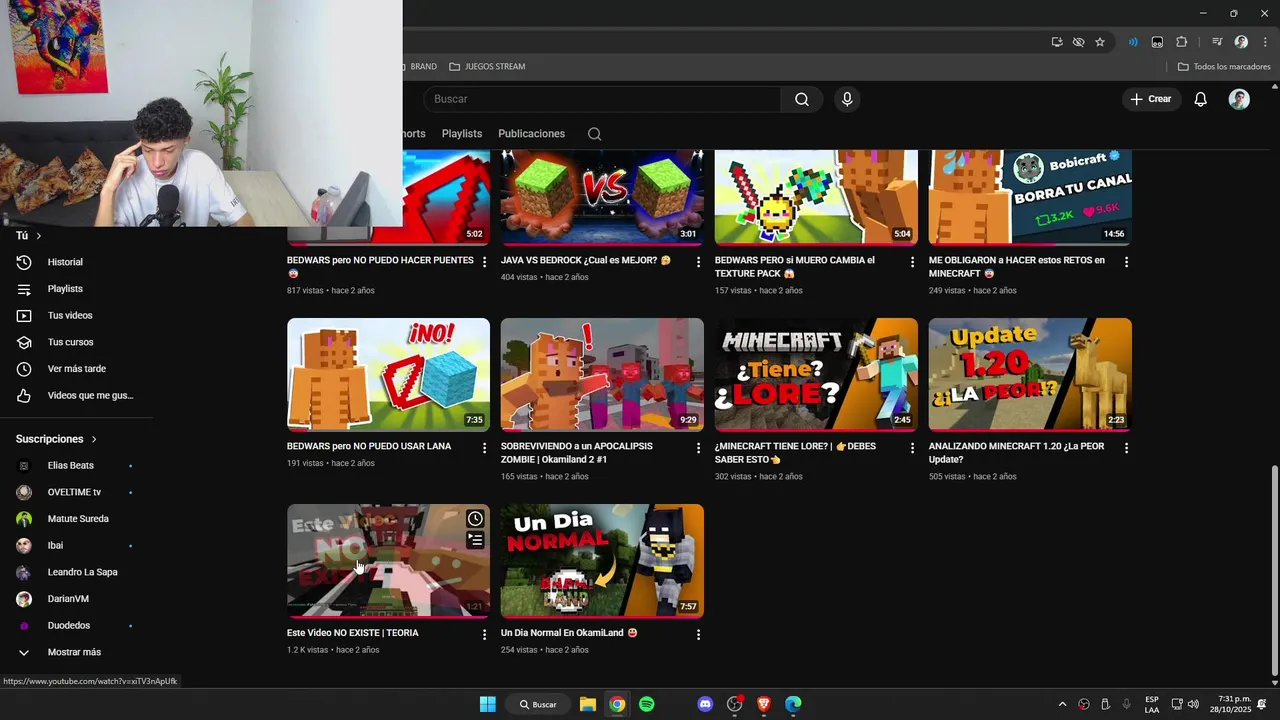Open Chrome media control icon
The height and width of the screenshot is (720, 1280).
click(x=1217, y=42)
